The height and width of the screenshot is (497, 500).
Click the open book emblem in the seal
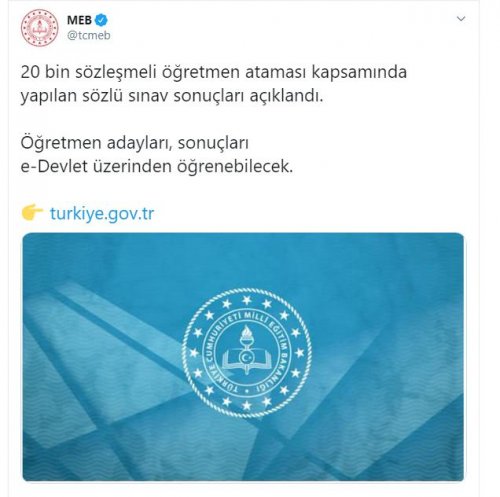[247, 362]
